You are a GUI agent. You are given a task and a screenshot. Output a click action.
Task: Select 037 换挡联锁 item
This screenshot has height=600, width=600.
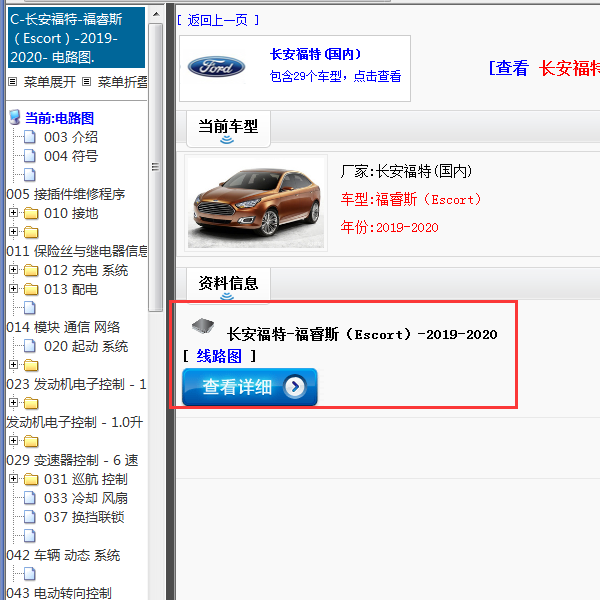point(84,517)
